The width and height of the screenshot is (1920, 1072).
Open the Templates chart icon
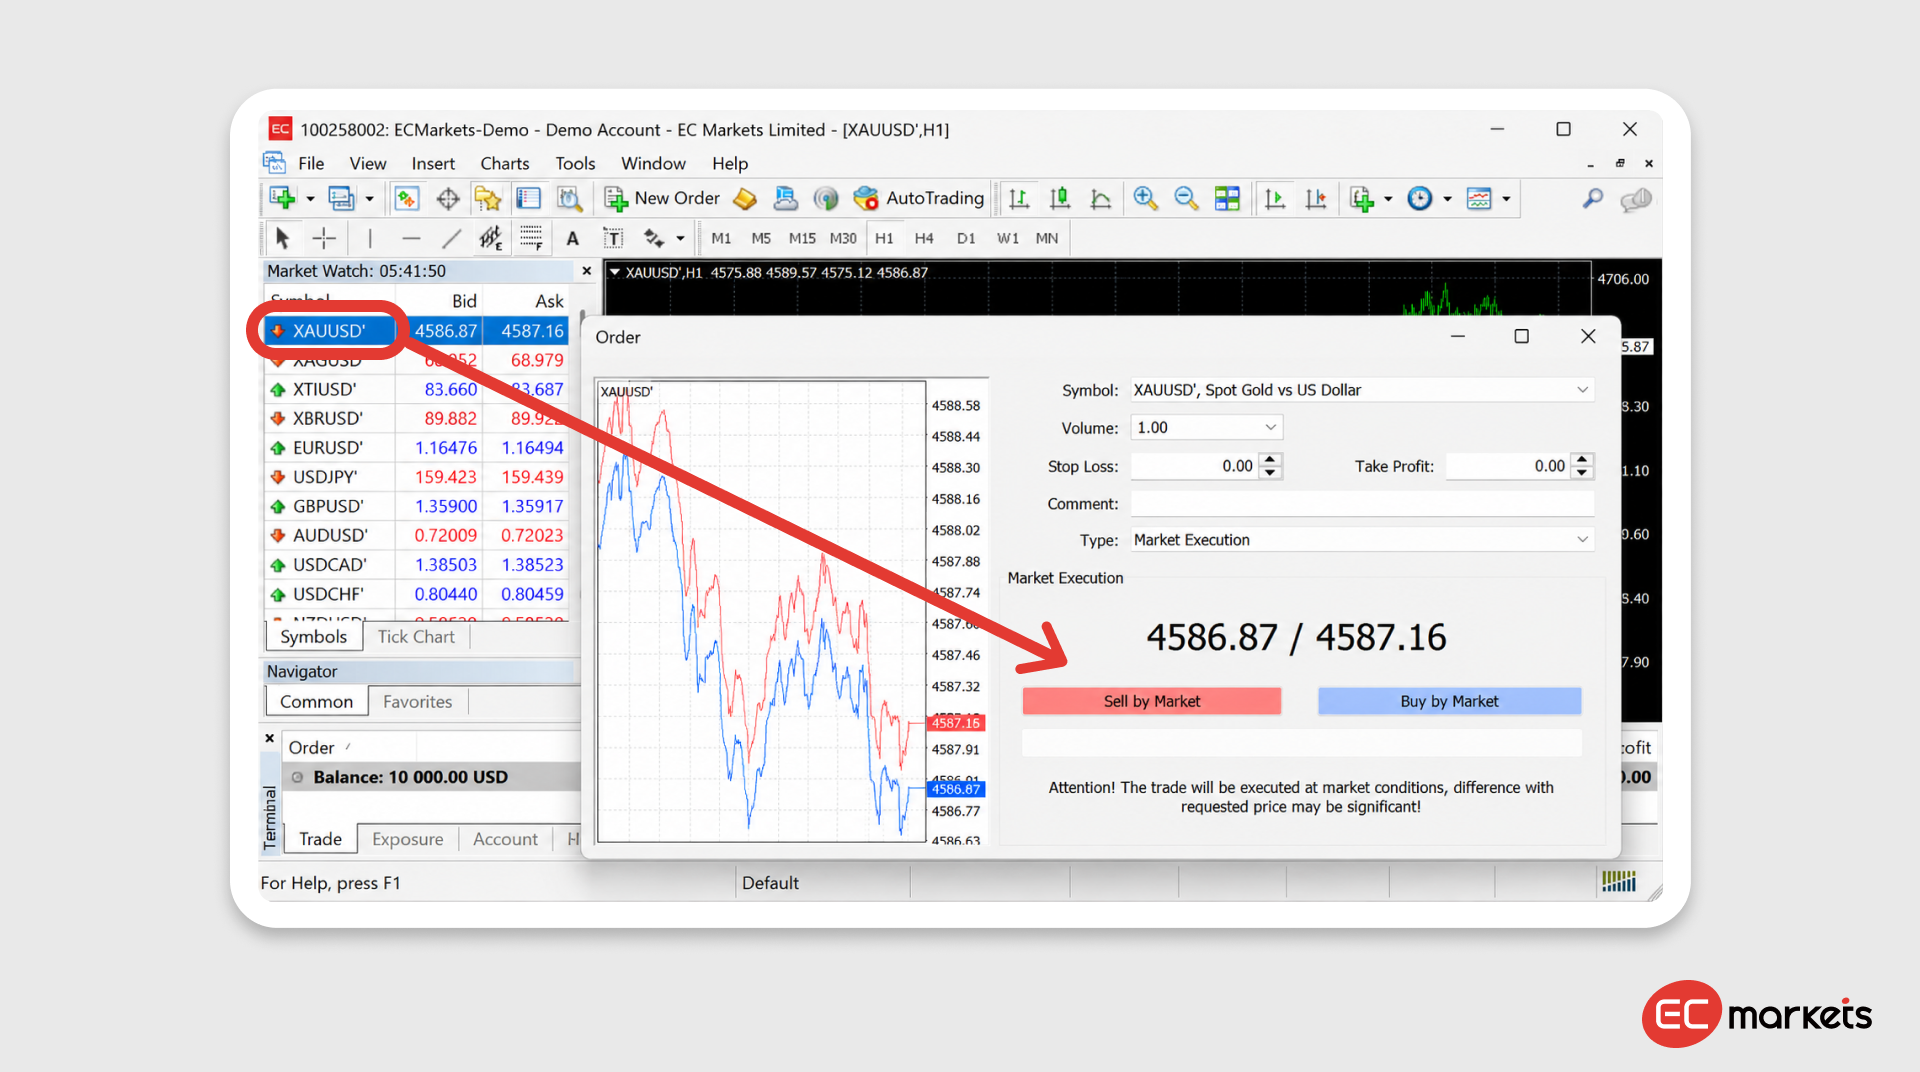pos(1479,198)
